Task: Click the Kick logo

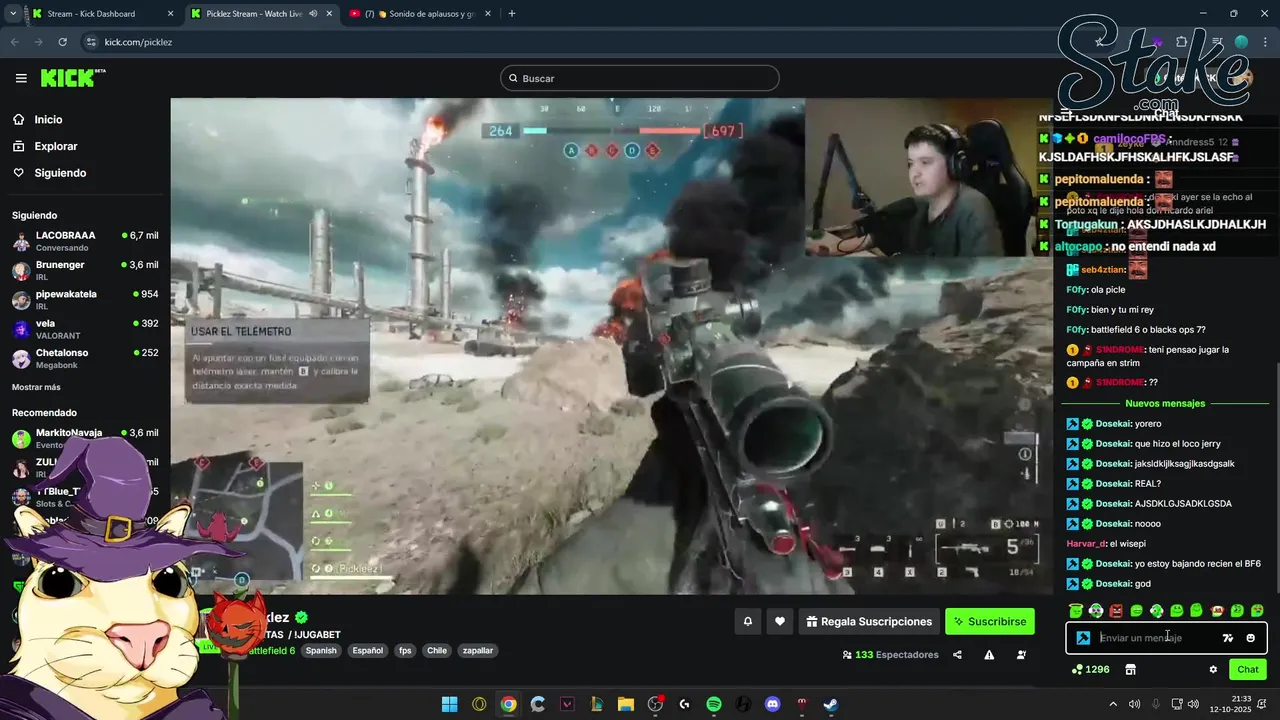Action: point(72,78)
